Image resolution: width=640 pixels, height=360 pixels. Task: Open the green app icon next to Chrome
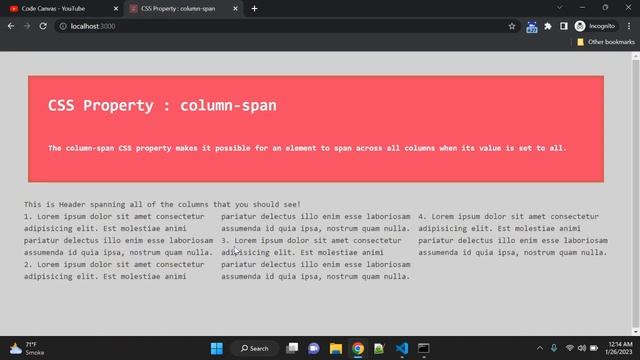(379, 349)
